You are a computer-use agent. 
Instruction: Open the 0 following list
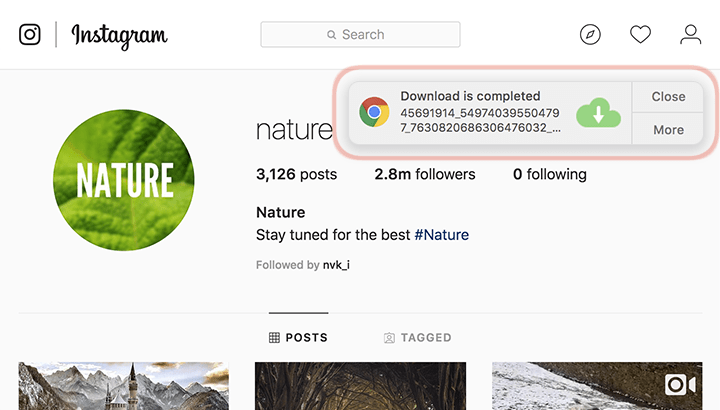click(549, 174)
